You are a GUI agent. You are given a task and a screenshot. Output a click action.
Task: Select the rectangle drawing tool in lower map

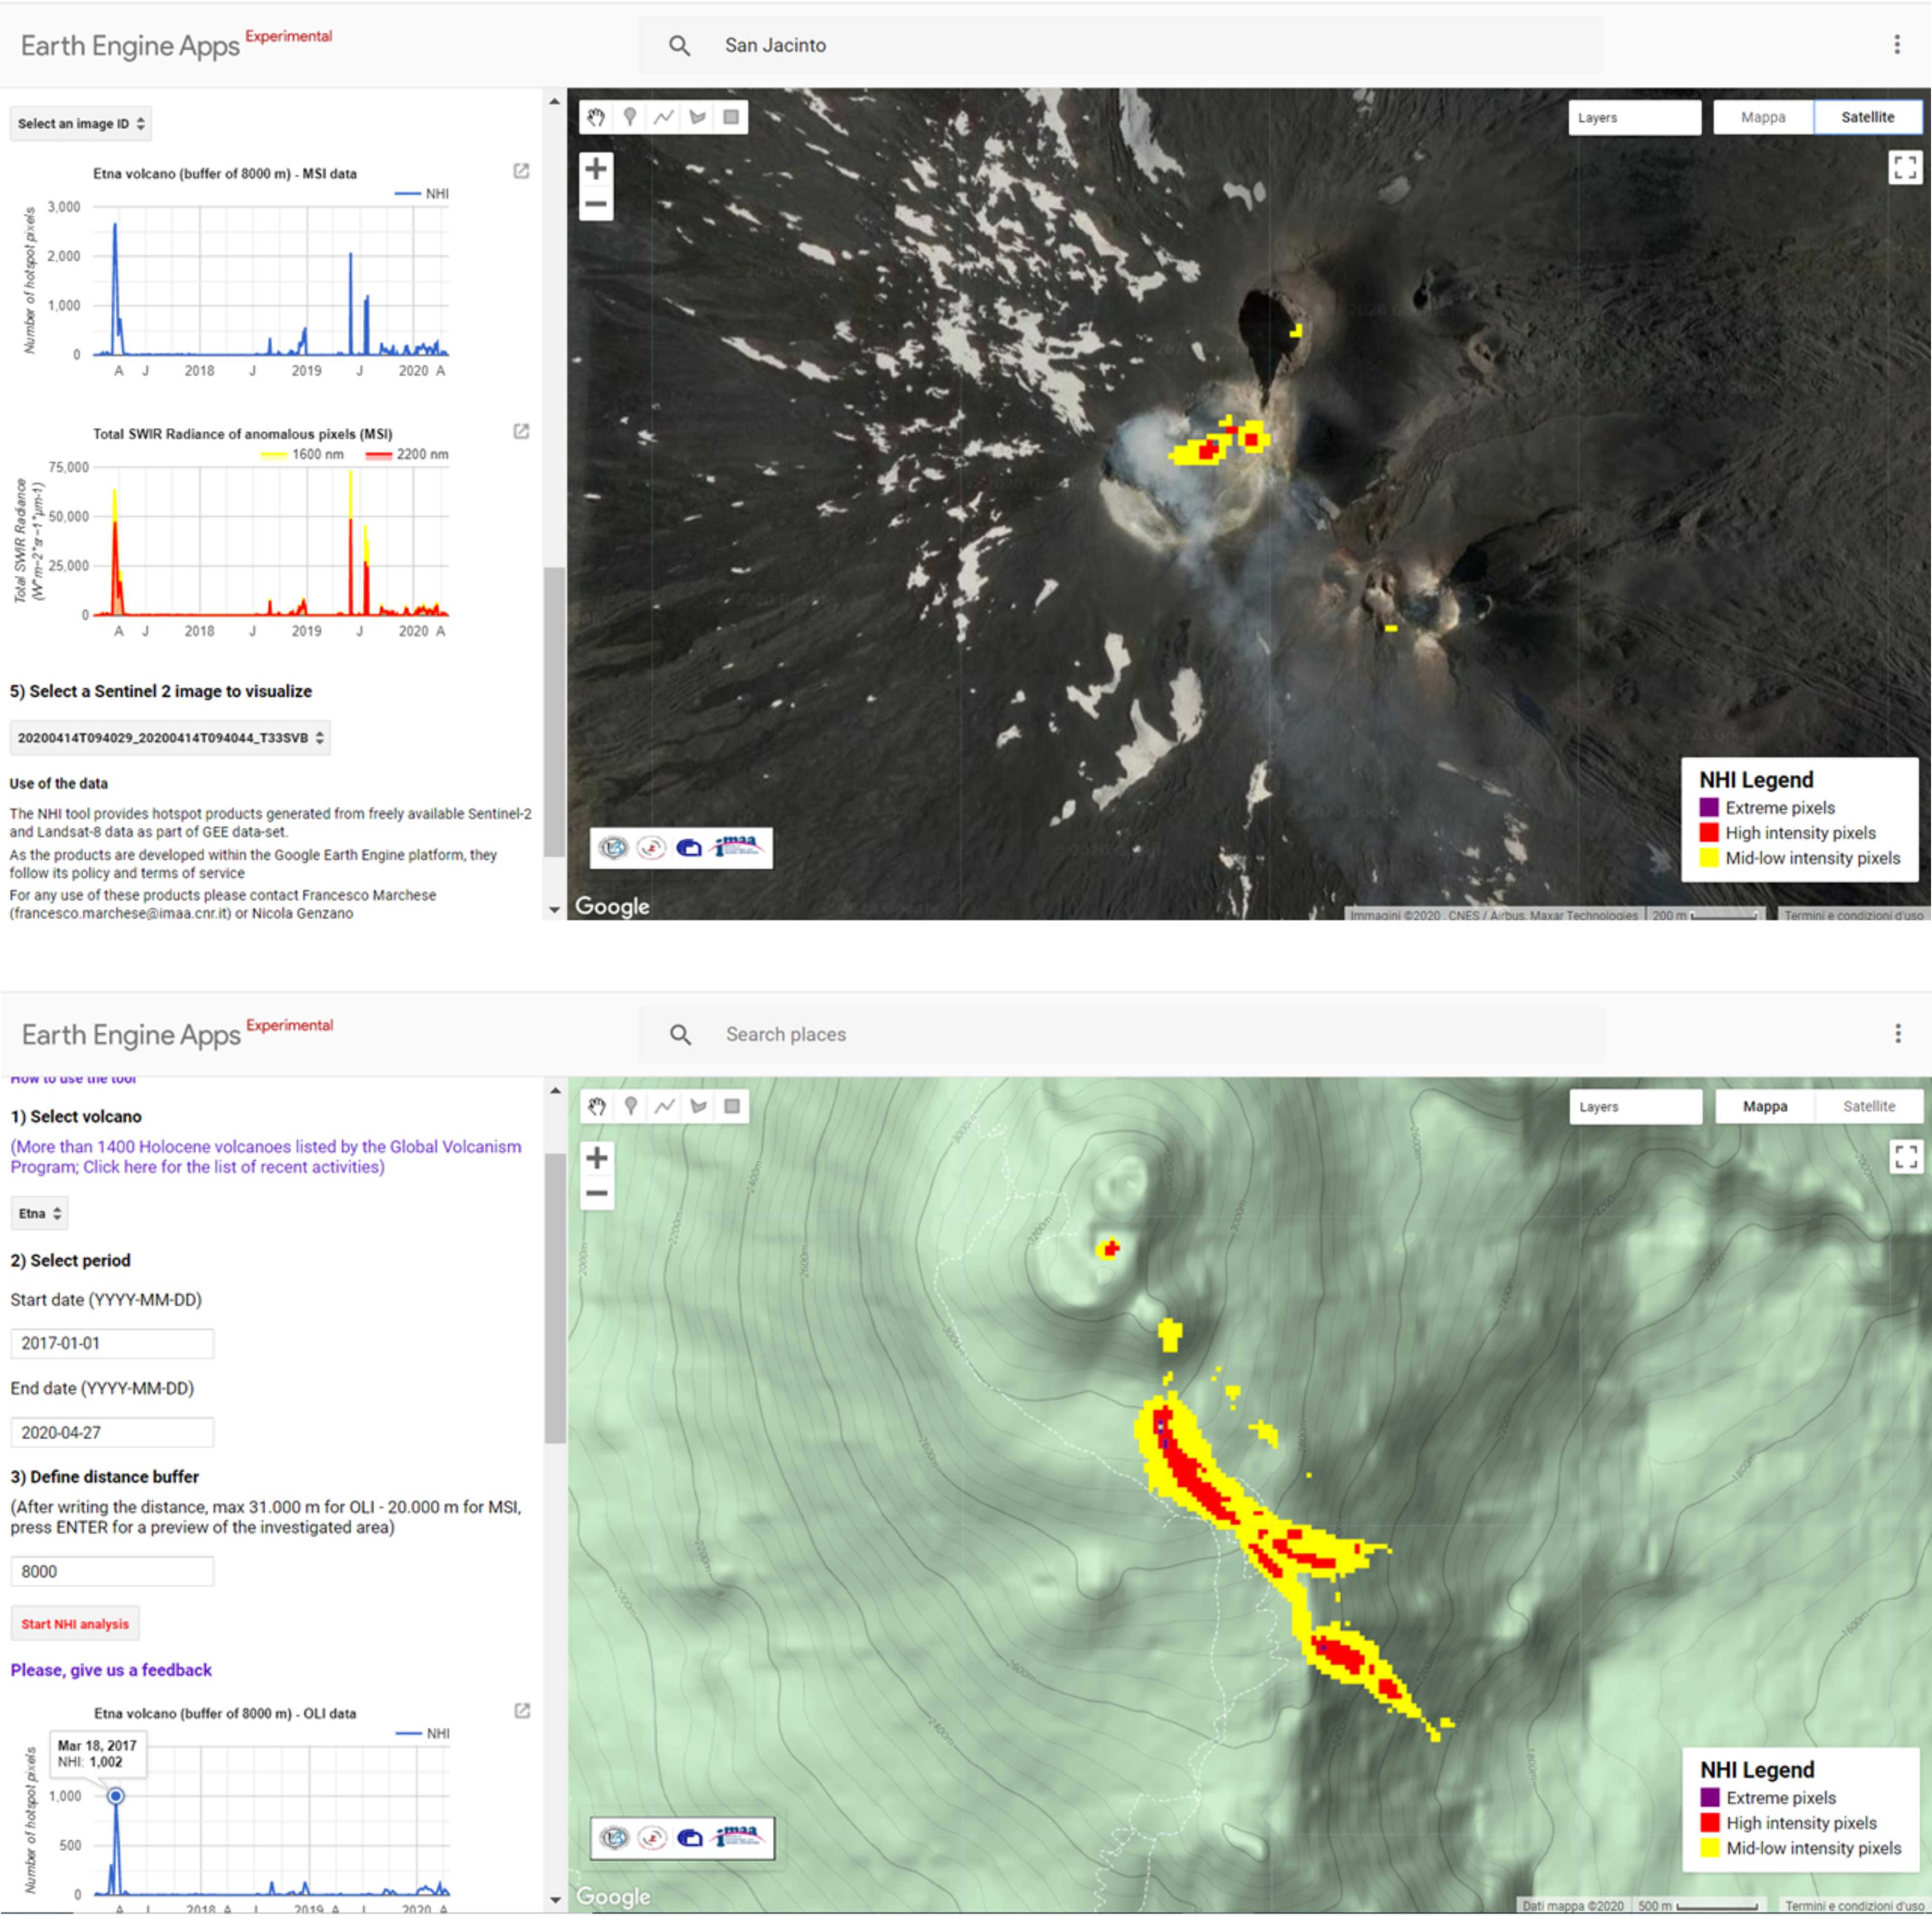732,1106
